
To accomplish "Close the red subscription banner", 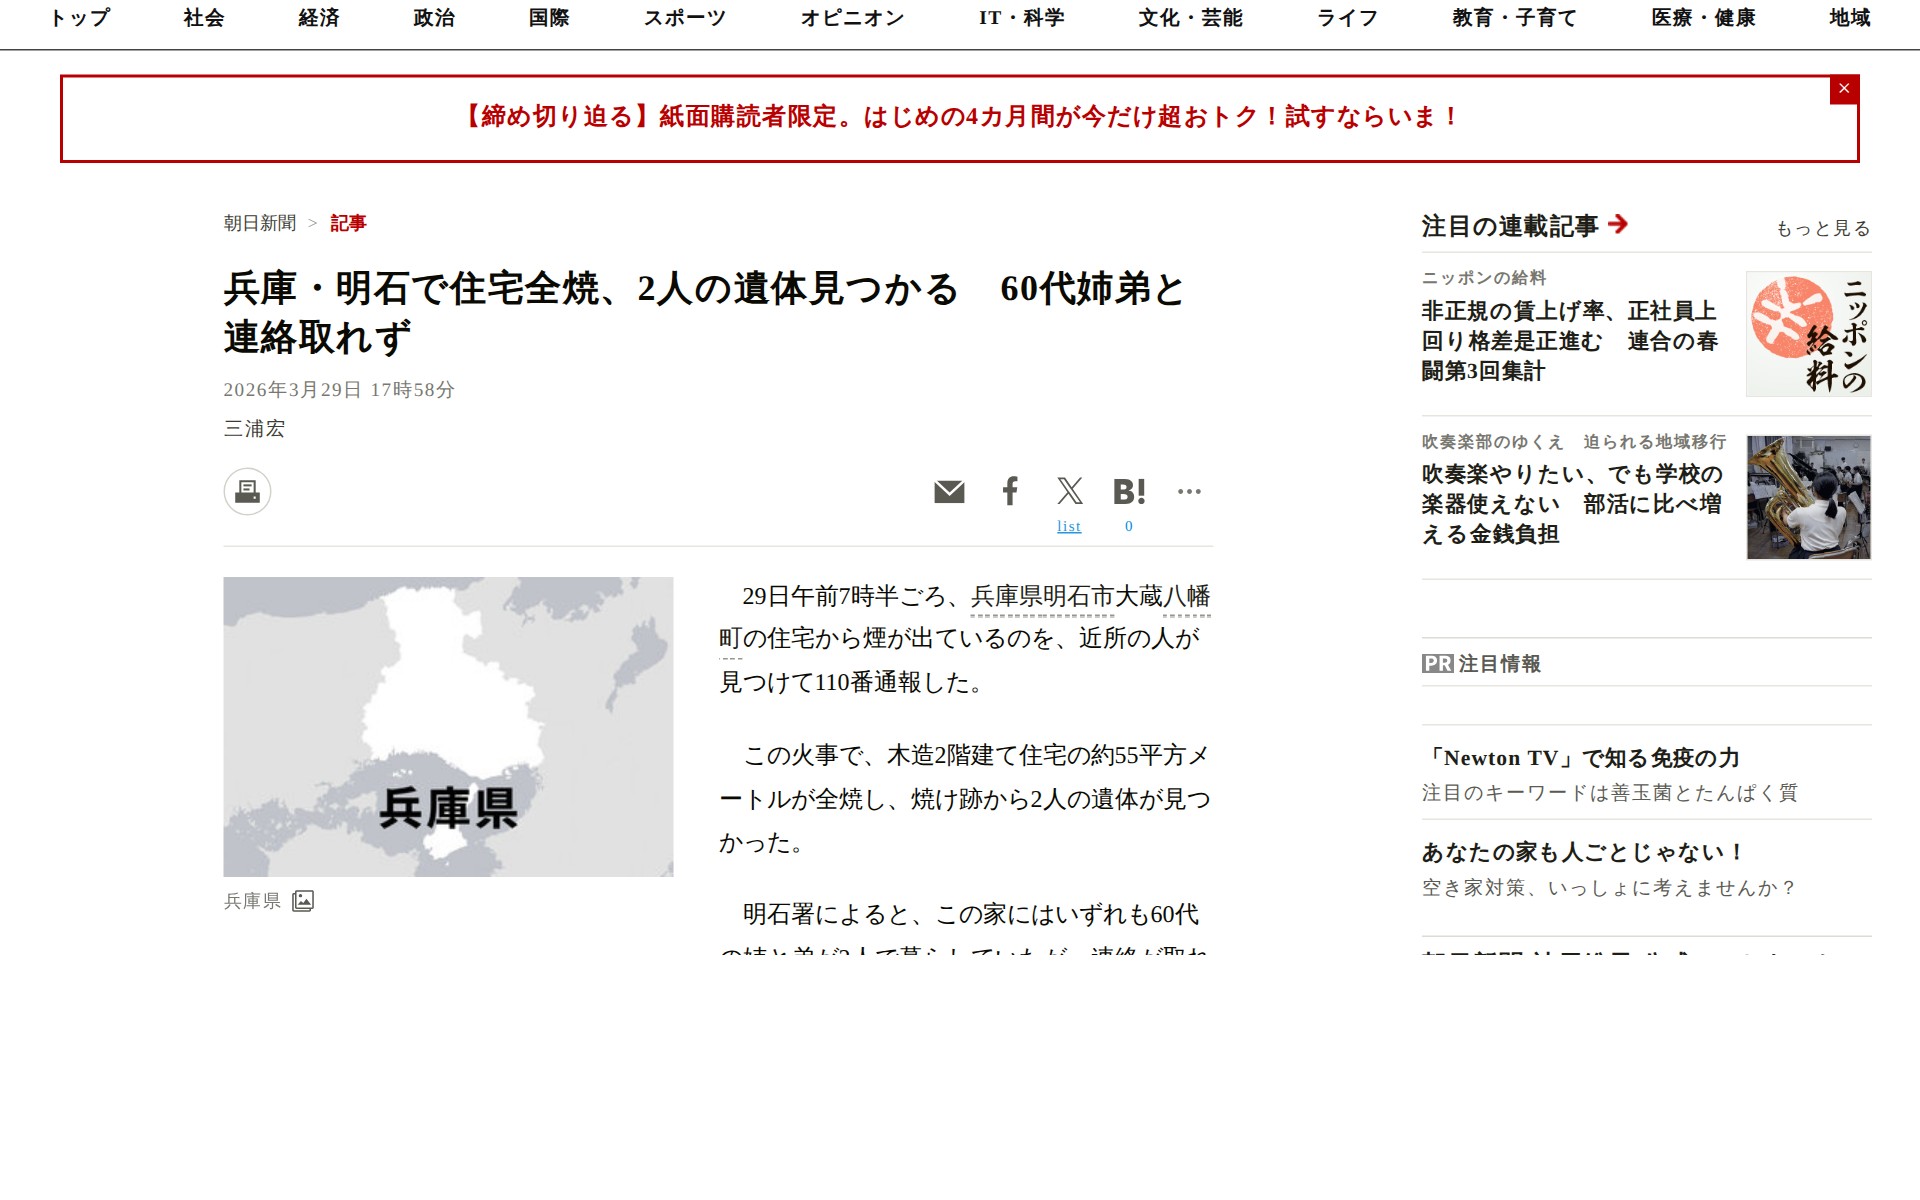I will pos(1844,89).
